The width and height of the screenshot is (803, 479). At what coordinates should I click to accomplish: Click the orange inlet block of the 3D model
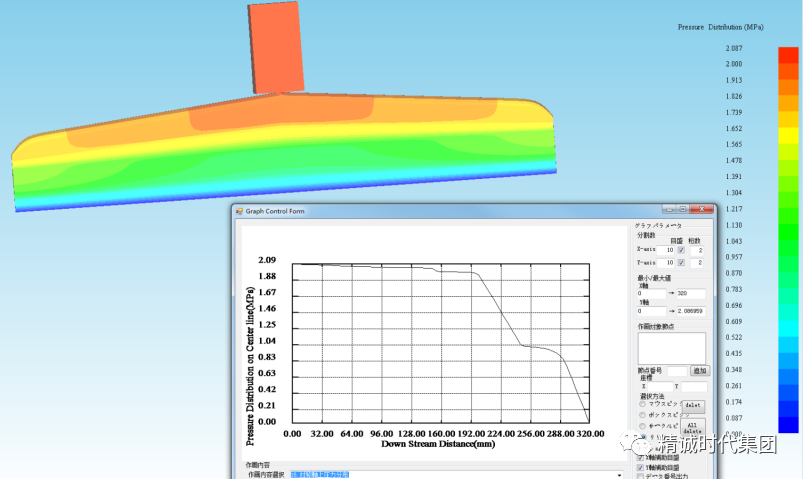[x=276, y=48]
